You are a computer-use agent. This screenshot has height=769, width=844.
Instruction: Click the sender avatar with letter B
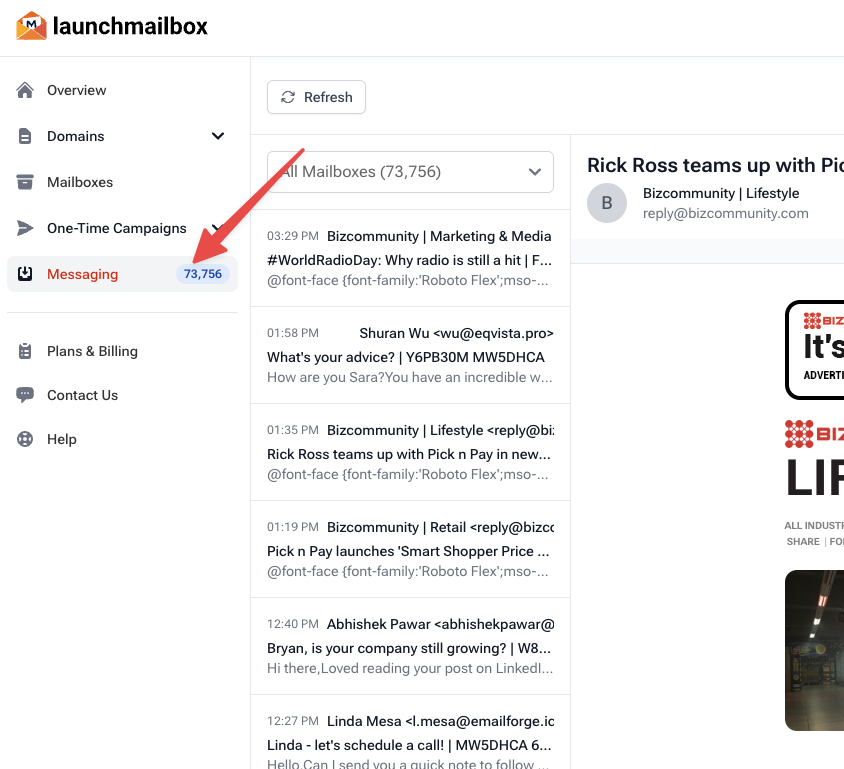607,203
